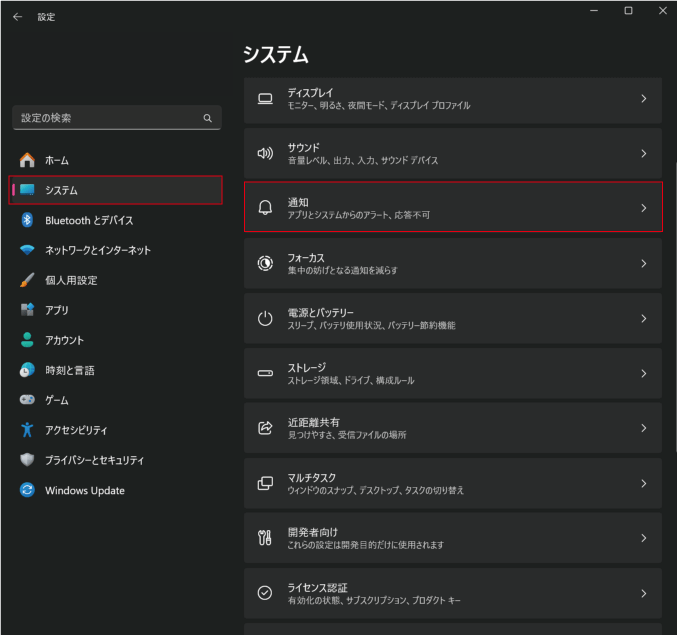The width and height of the screenshot is (677, 635).
Task: Click the magnifier icon in search box
Action: pos(208,118)
